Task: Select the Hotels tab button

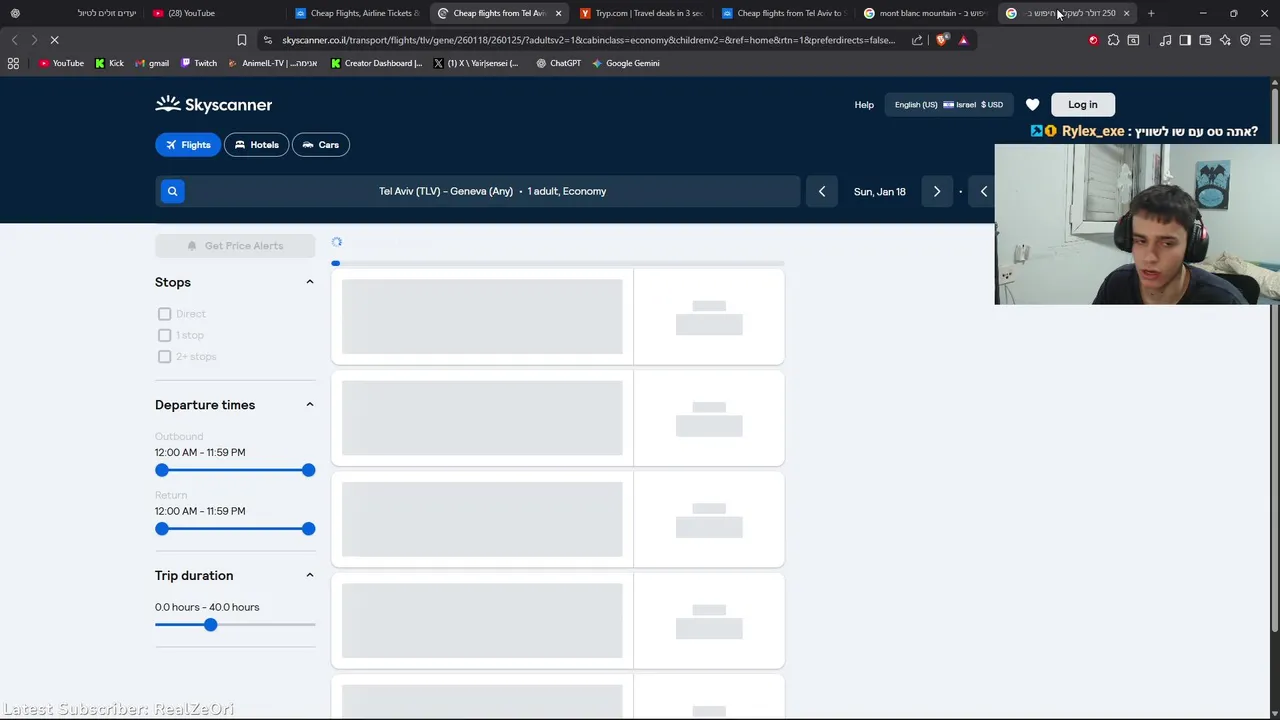Action: pyautogui.click(x=256, y=145)
